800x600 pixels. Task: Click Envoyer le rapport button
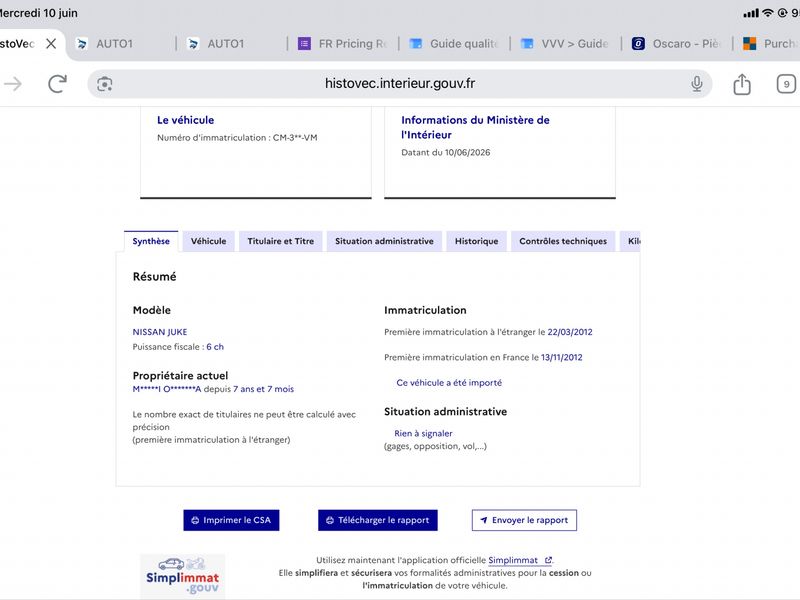pyautogui.click(x=524, y=520)
